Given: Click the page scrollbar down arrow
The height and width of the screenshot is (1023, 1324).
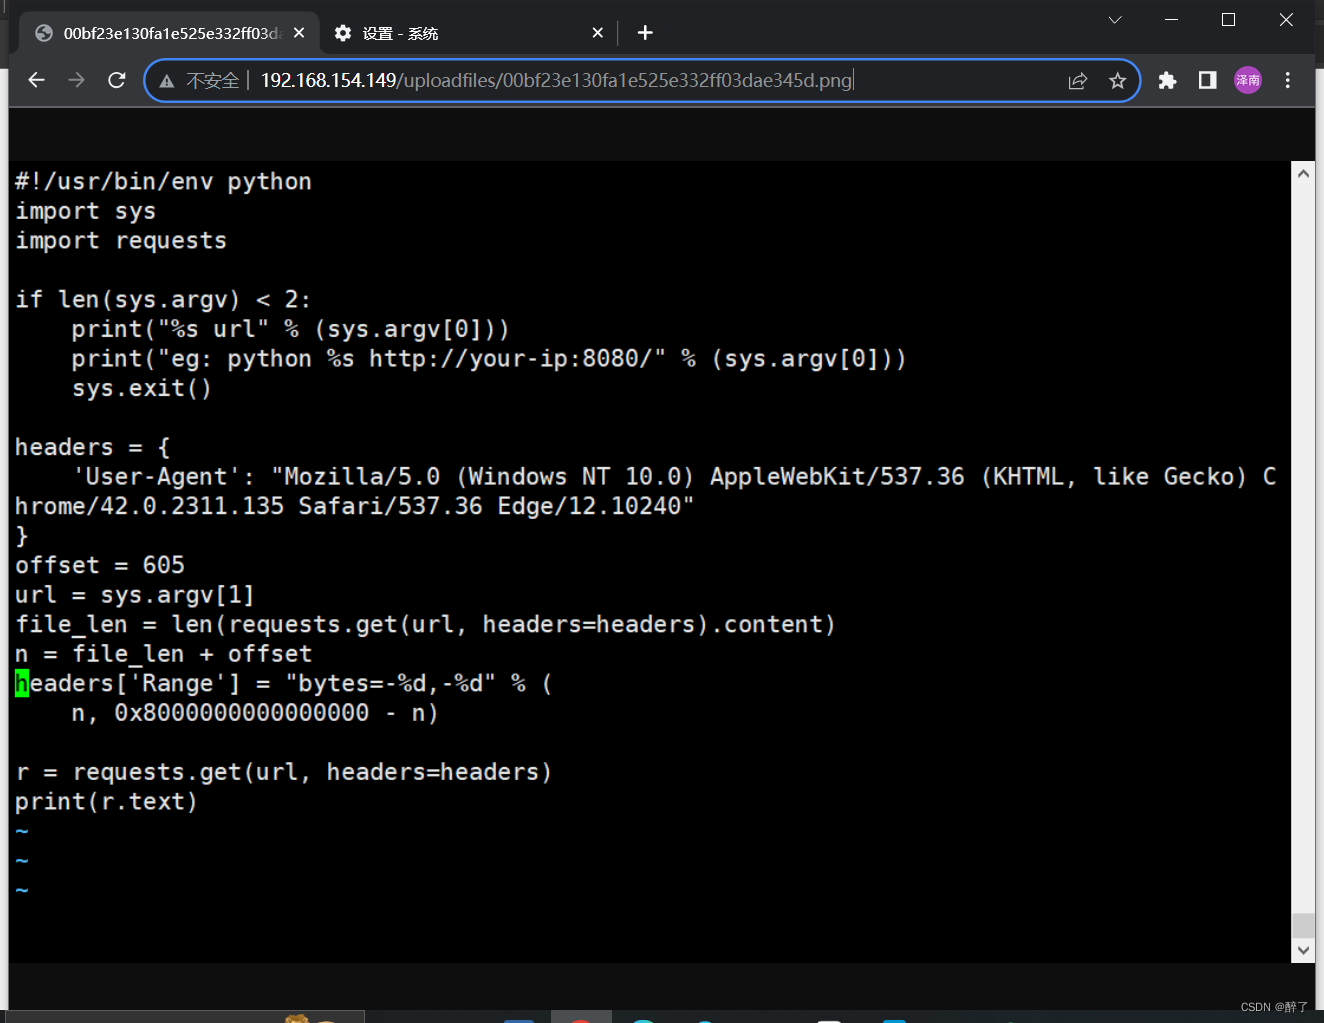Looking at the screenshot, I should click(x=1303, y=950).
